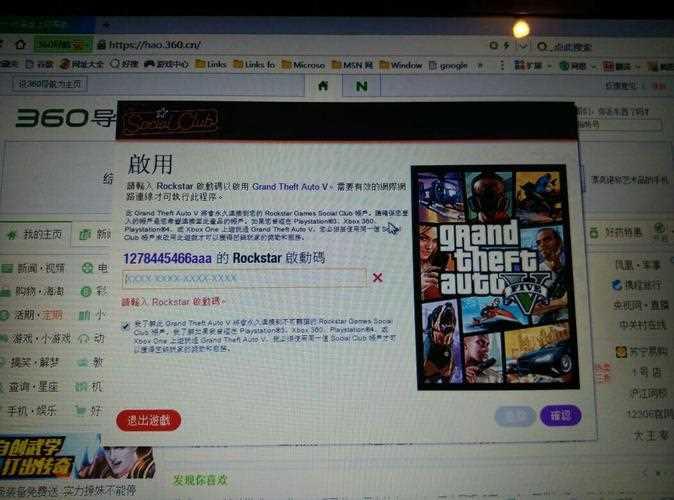Open the 游戏·小游戏 category link
The image size is (674, 500).
[x=41, y=338]
